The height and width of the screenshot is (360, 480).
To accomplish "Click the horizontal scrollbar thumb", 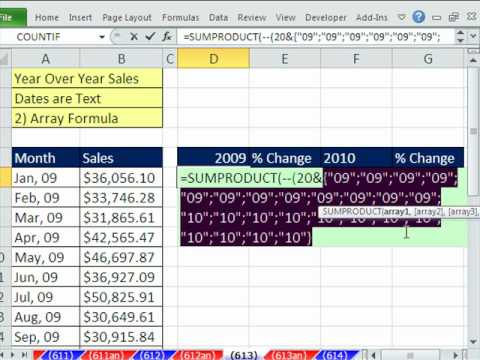I will tap(410, 355).
